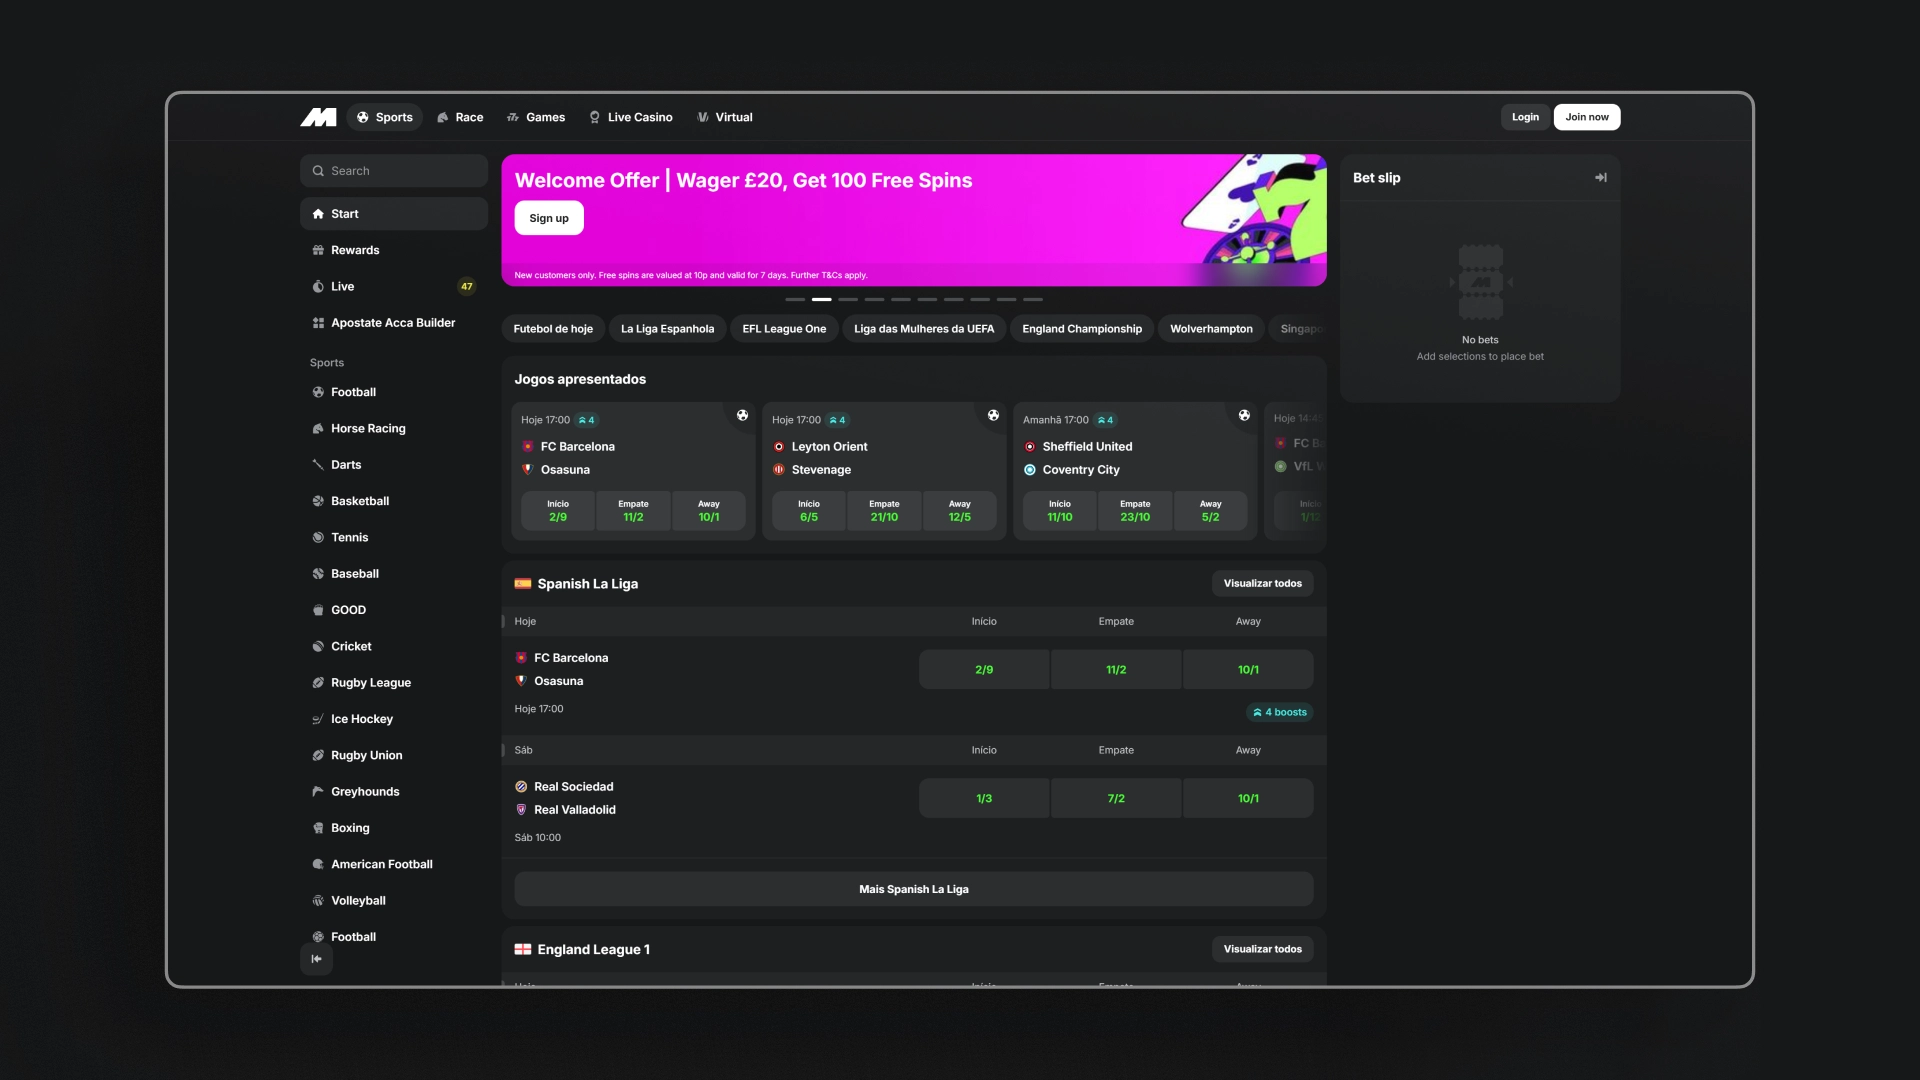1920x1080 pixels.
Task: Click the Baseball sidebar icon
Action: click(318, 574)
